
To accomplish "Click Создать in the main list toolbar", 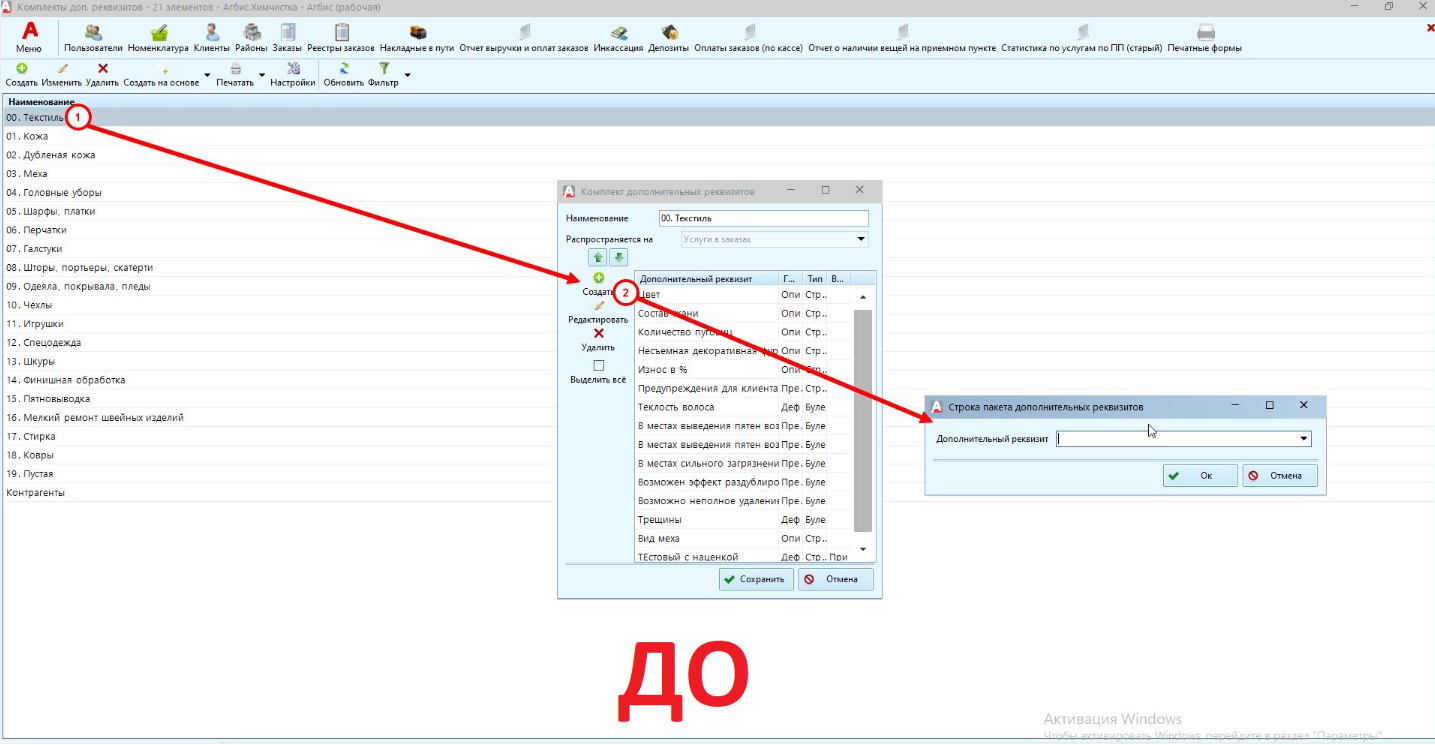I will [21, 75].
